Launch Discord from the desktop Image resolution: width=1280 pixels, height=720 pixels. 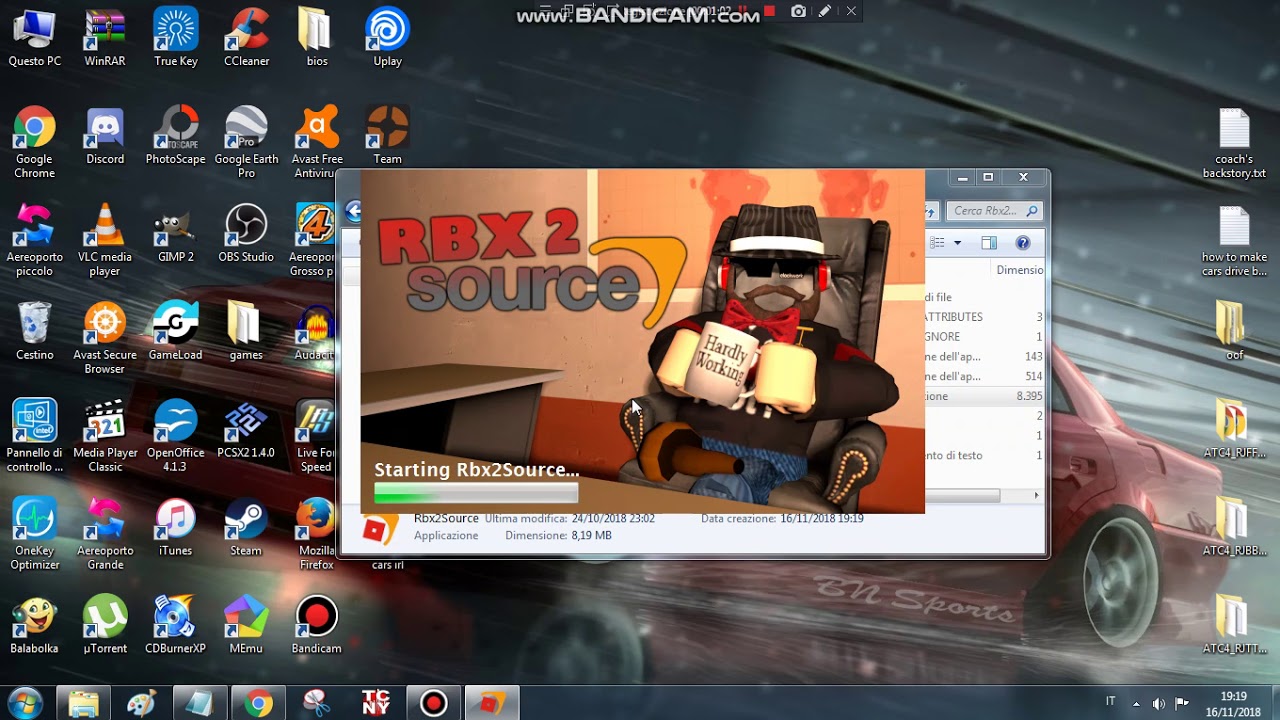tap(105, 135)
